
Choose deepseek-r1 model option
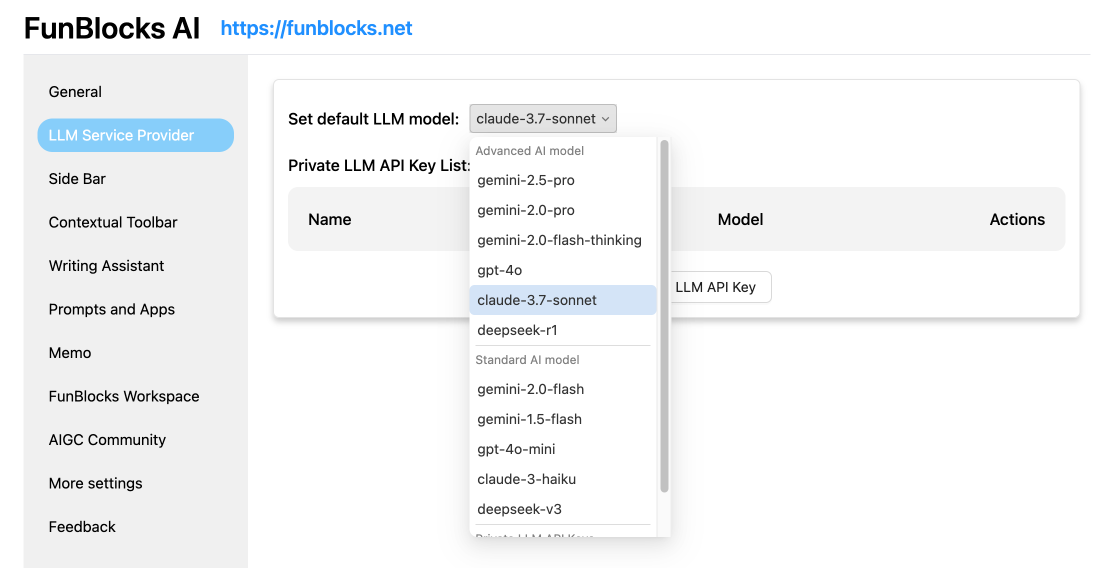coord(563,330)
